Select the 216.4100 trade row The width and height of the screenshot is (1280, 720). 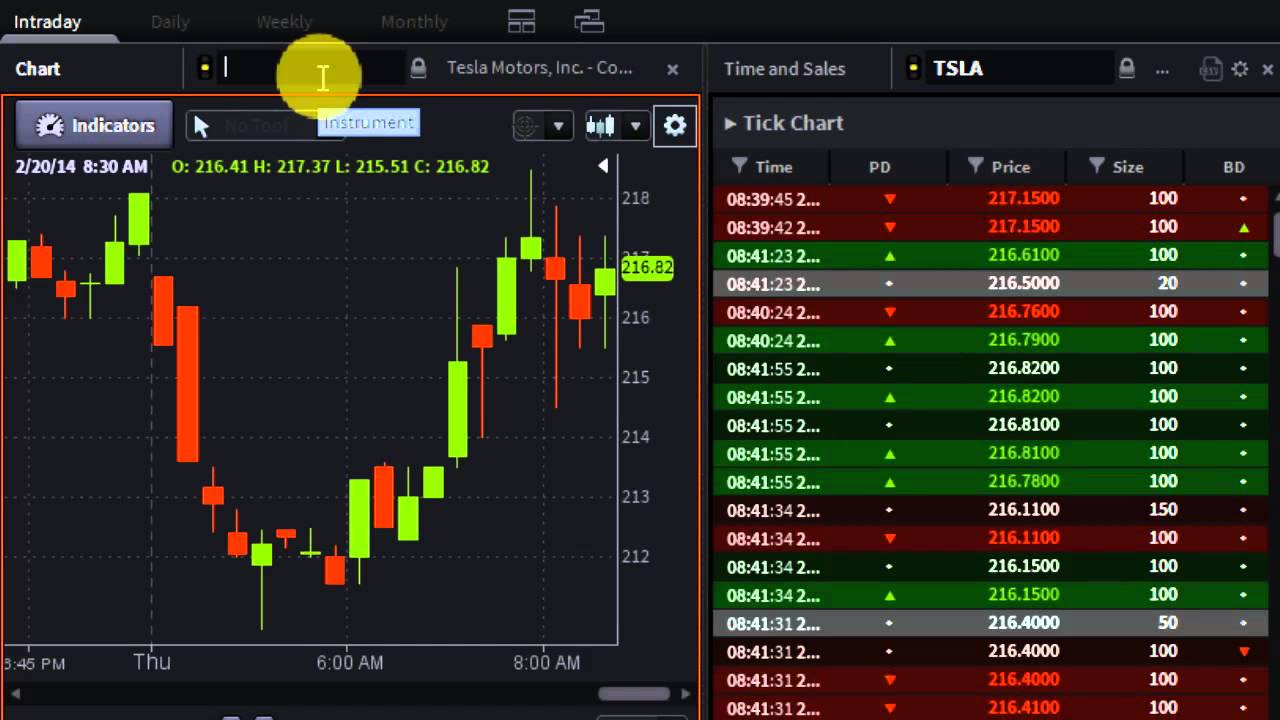(x=990, y=708)
